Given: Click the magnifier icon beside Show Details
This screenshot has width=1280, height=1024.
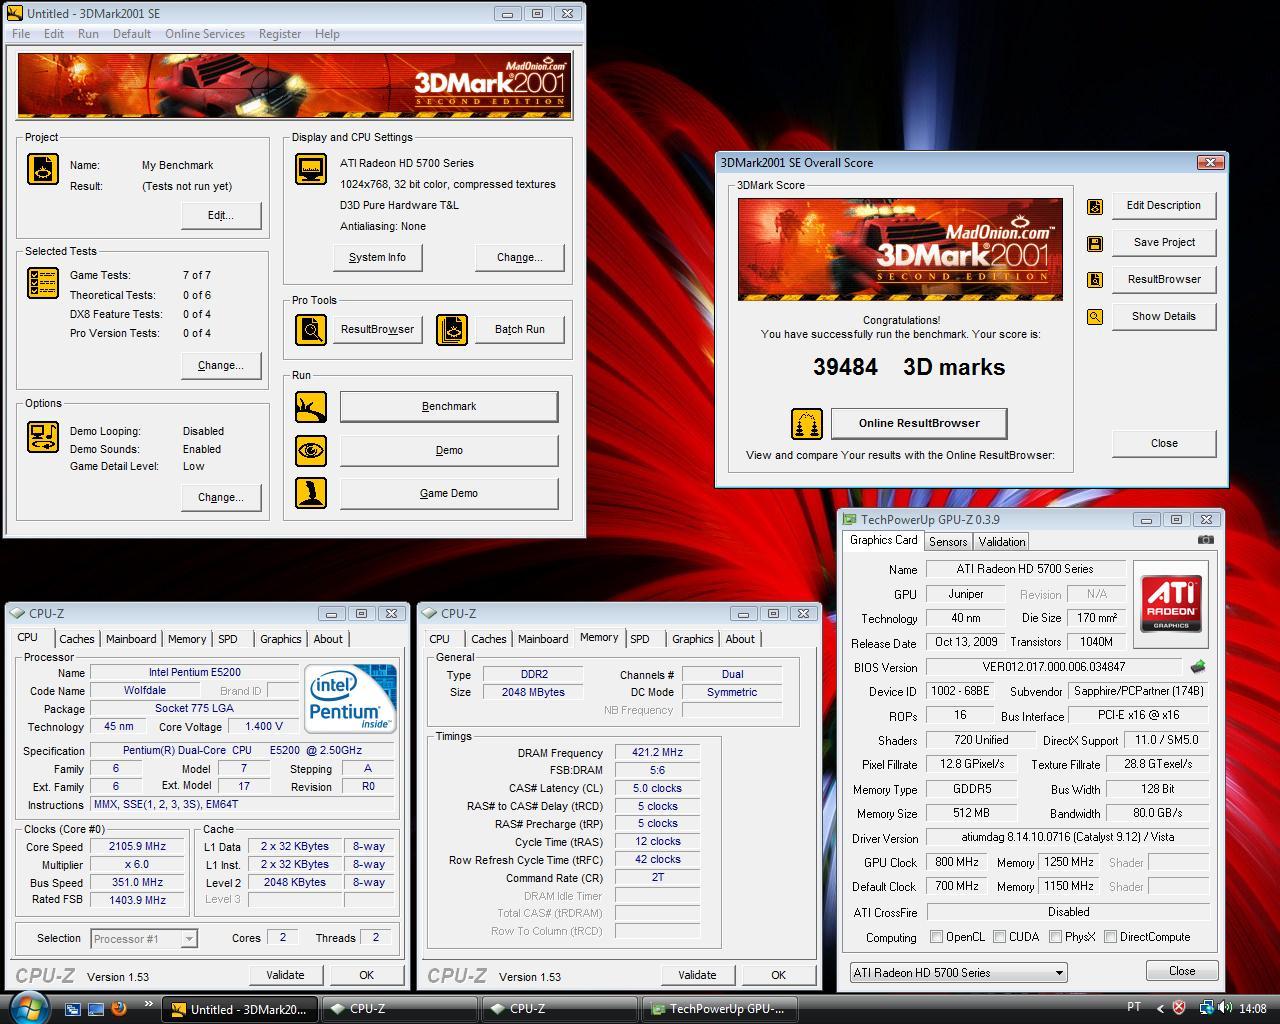Looking at the screenshot, I should [x=1095, y=317].
